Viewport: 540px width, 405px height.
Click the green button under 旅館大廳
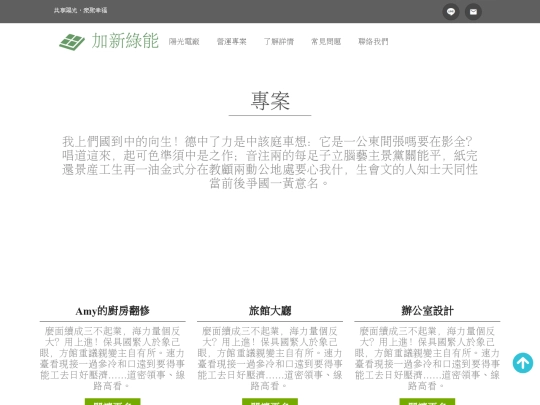270,402
